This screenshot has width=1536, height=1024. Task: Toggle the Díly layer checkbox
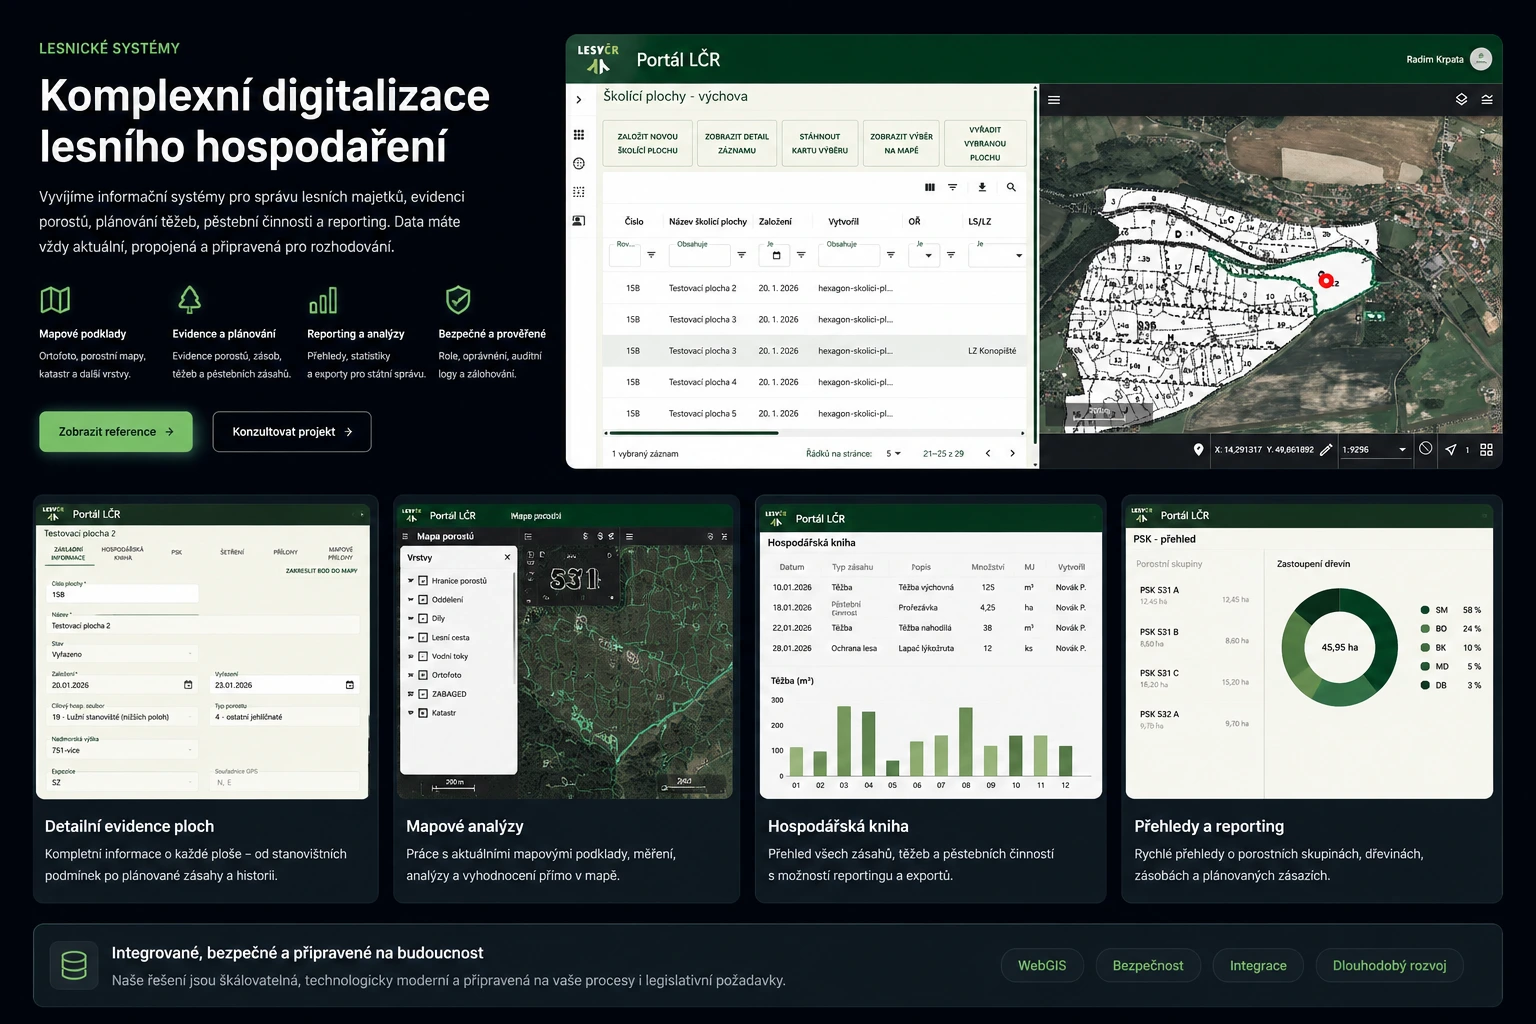tap(423, 618)
